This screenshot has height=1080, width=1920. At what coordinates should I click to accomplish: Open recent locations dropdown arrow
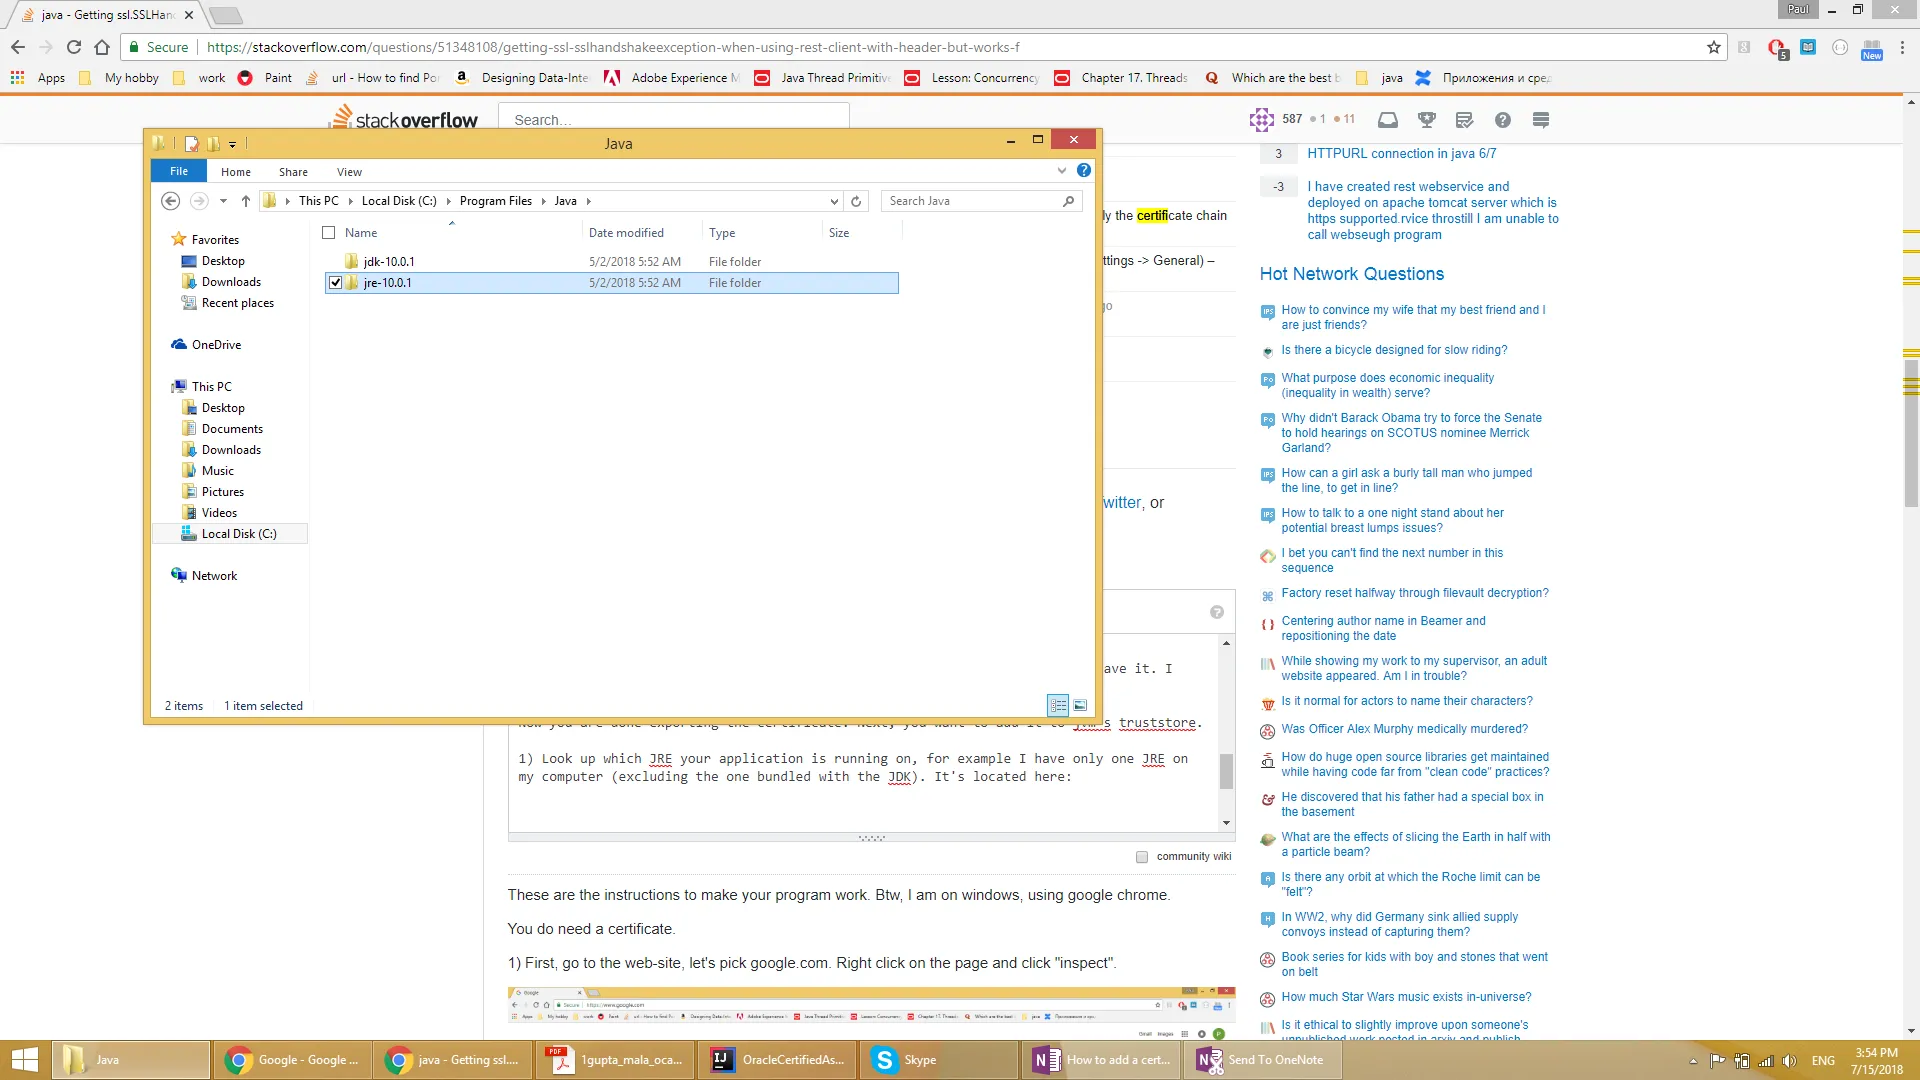[223, 201]
